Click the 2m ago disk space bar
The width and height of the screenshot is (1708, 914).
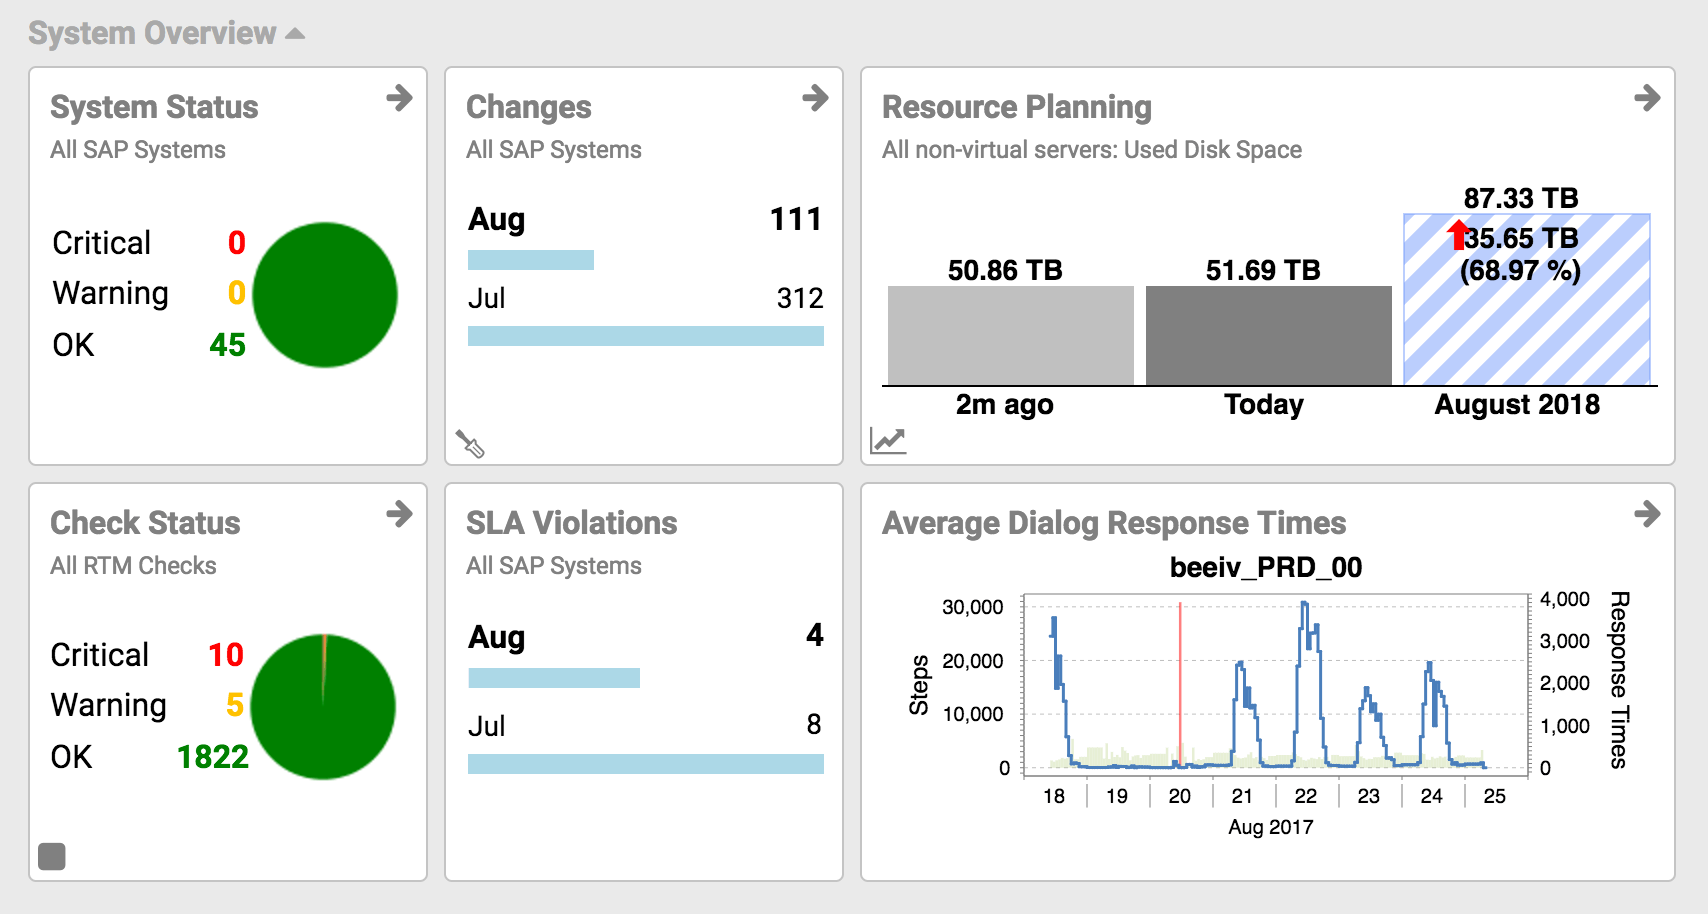coord(1010,336)
